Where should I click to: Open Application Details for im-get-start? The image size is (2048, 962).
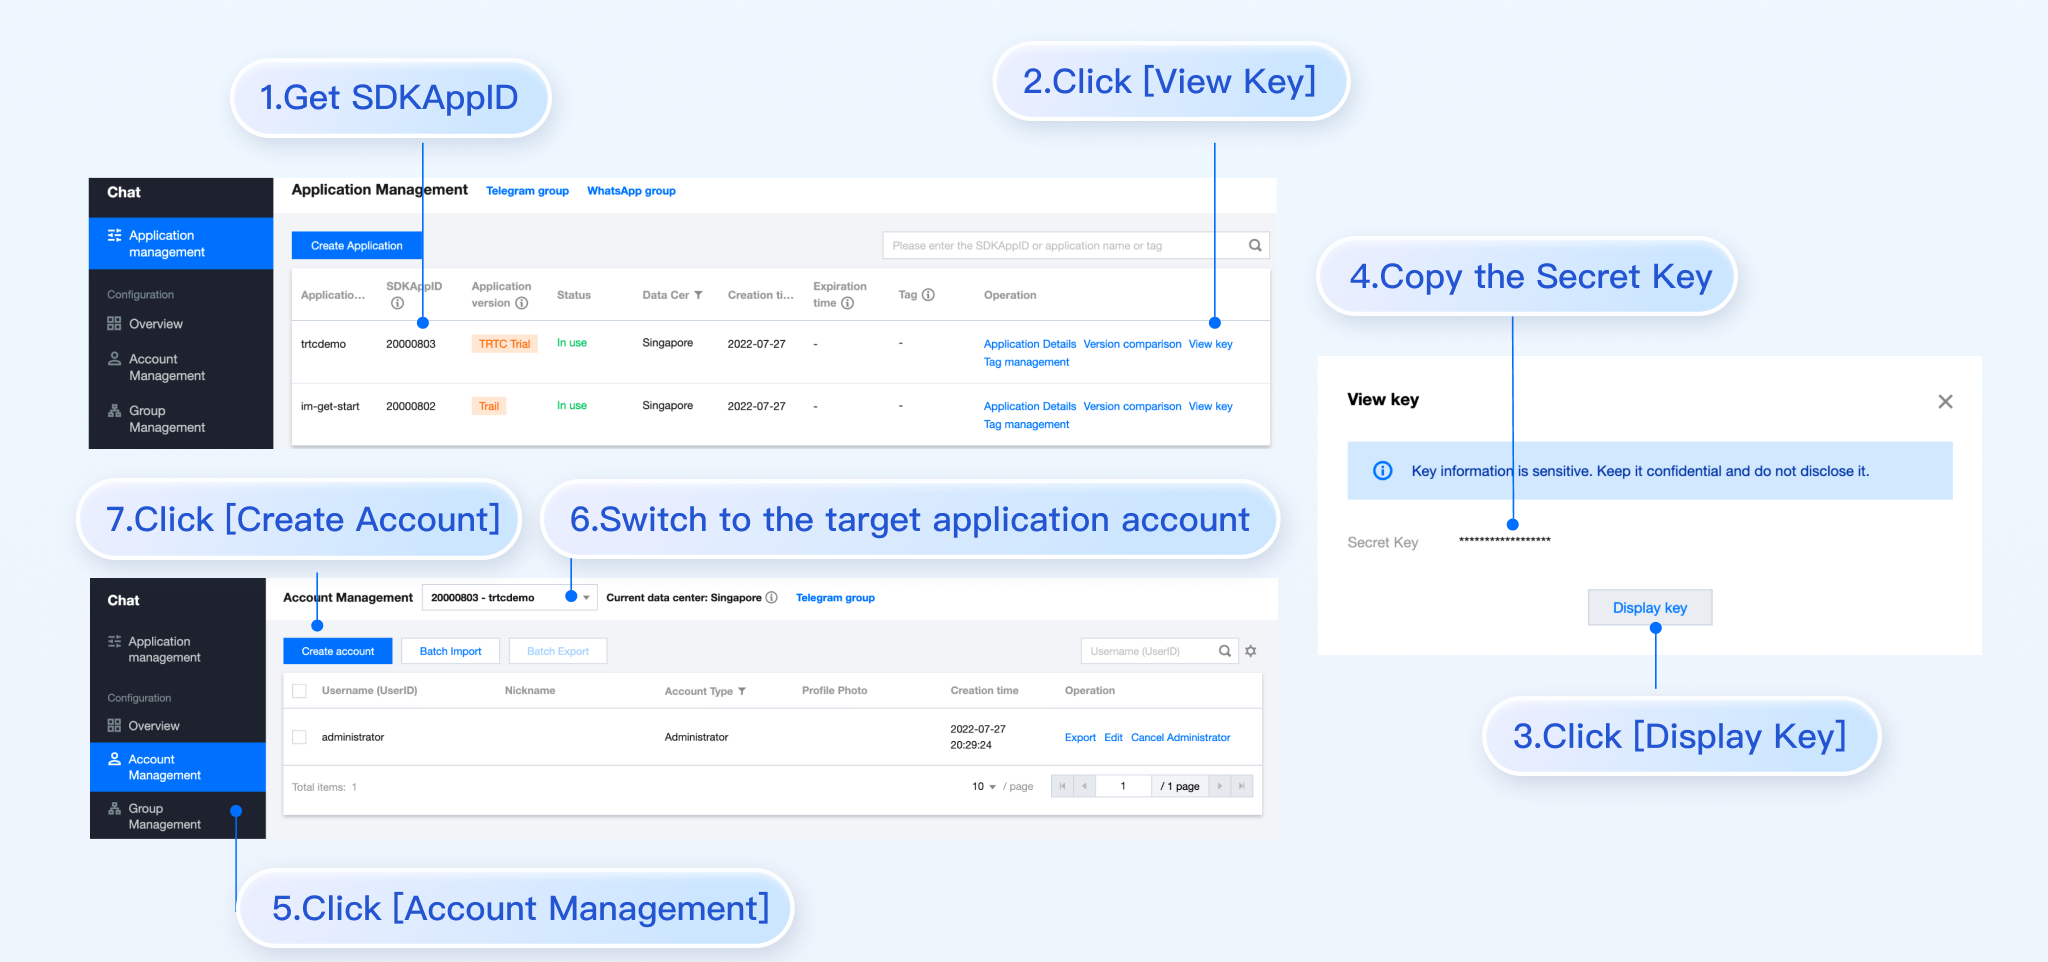point(1030,406)
